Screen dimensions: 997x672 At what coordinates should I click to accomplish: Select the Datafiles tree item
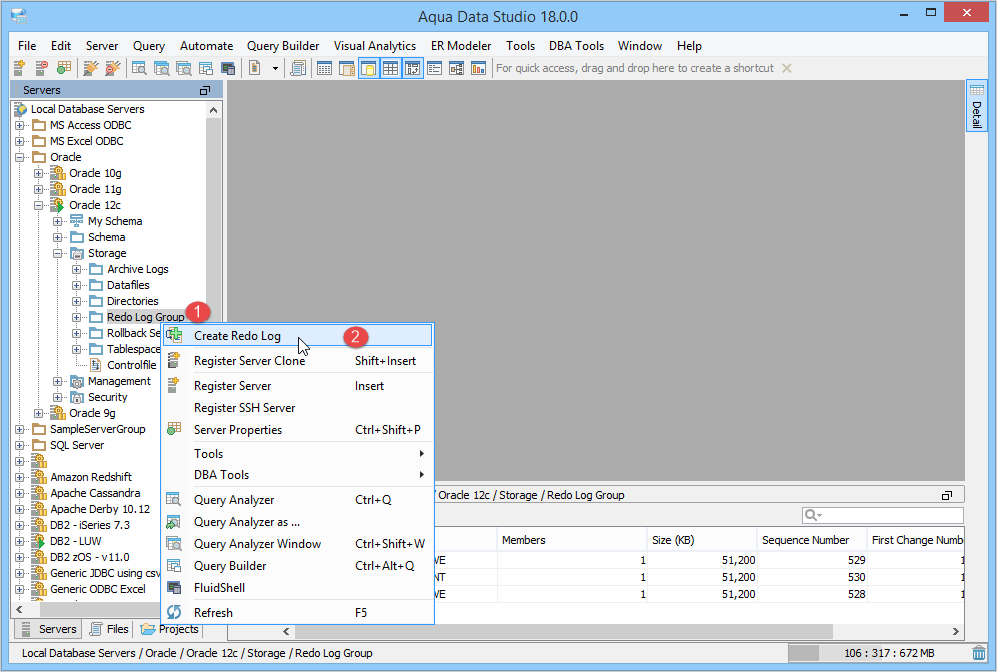click(128, 285)
